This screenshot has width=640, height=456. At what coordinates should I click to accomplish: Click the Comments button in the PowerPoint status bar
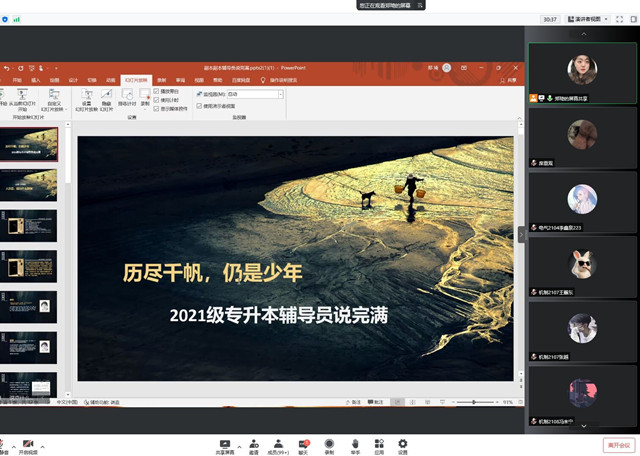376,403
